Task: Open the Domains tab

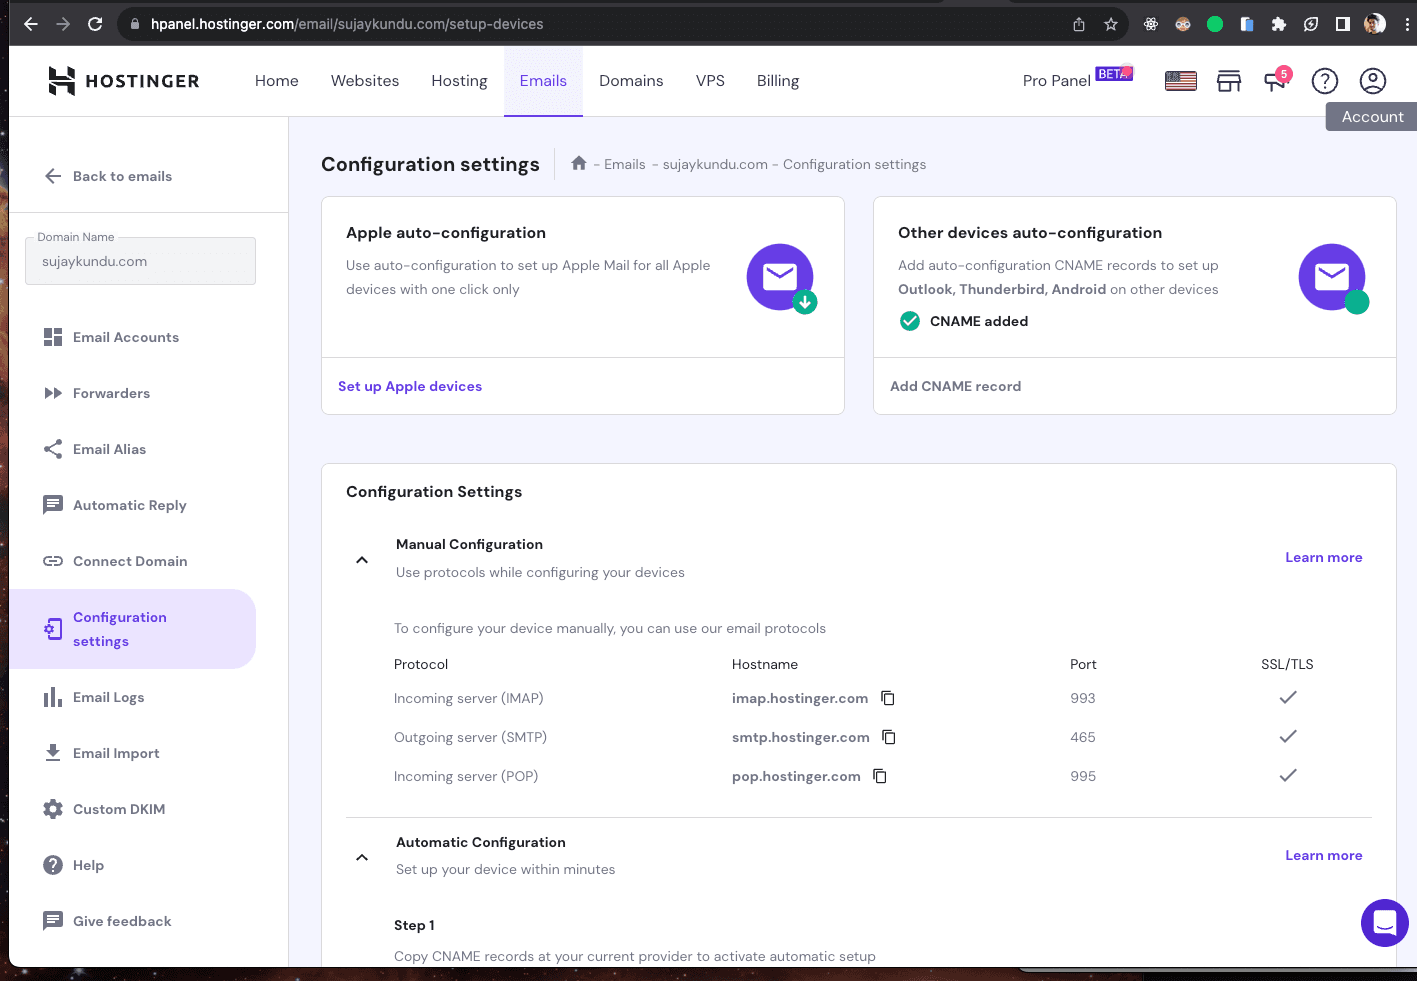Action: 631,81
